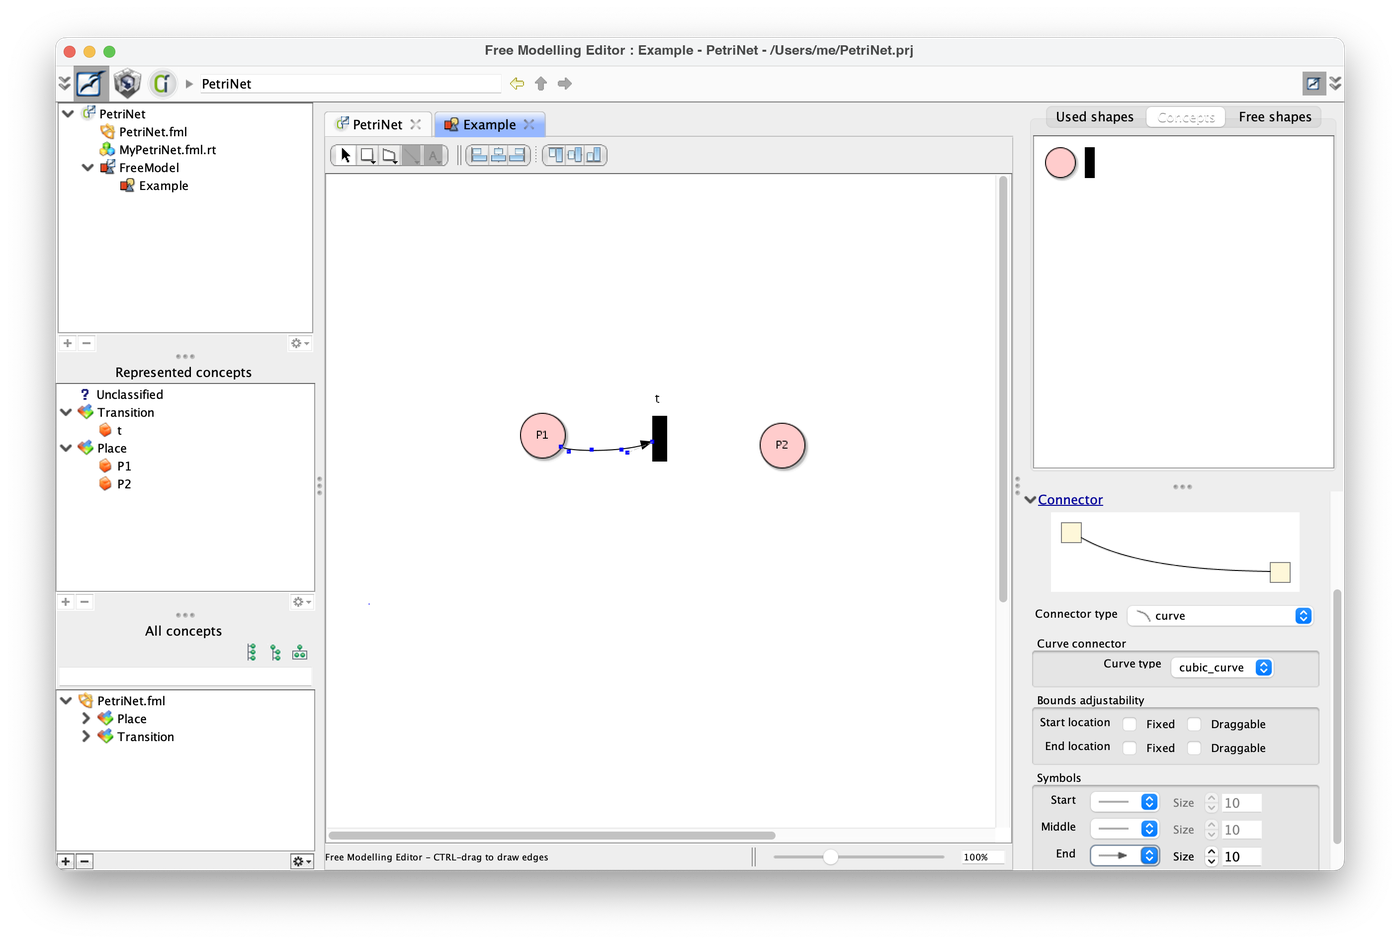Image resolution: width=1400 pixels, height=944 pixels.
Task: Switch to the Free shapes tab
Action: tap(1275, 117)
